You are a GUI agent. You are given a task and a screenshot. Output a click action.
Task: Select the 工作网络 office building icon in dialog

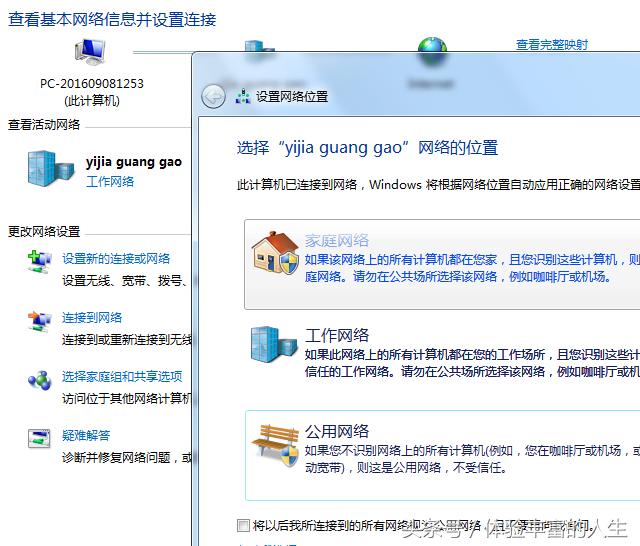274,345
